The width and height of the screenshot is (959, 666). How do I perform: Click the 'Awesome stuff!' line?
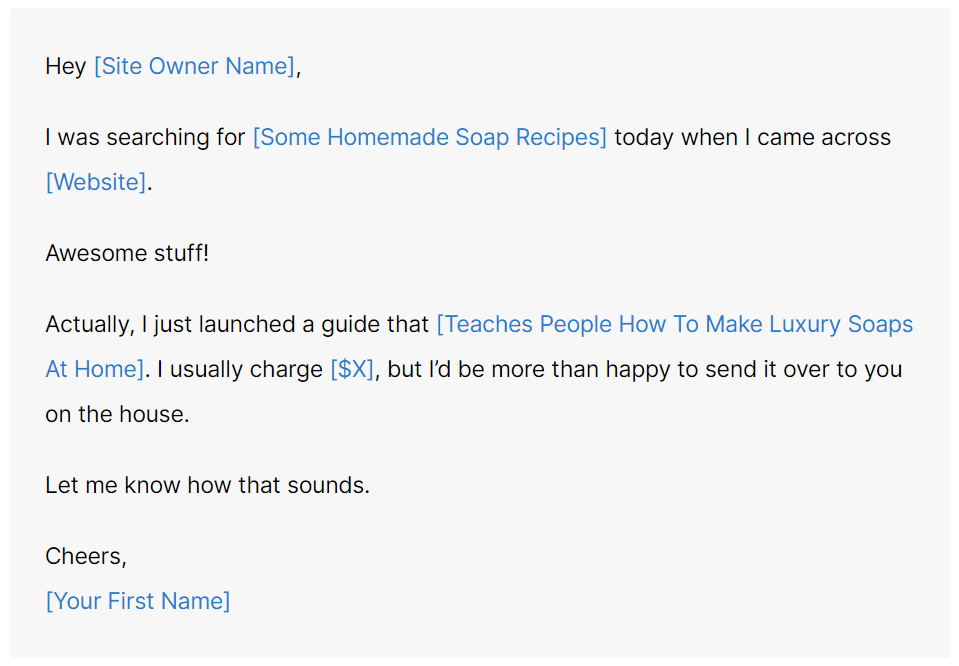click(127, 253)
